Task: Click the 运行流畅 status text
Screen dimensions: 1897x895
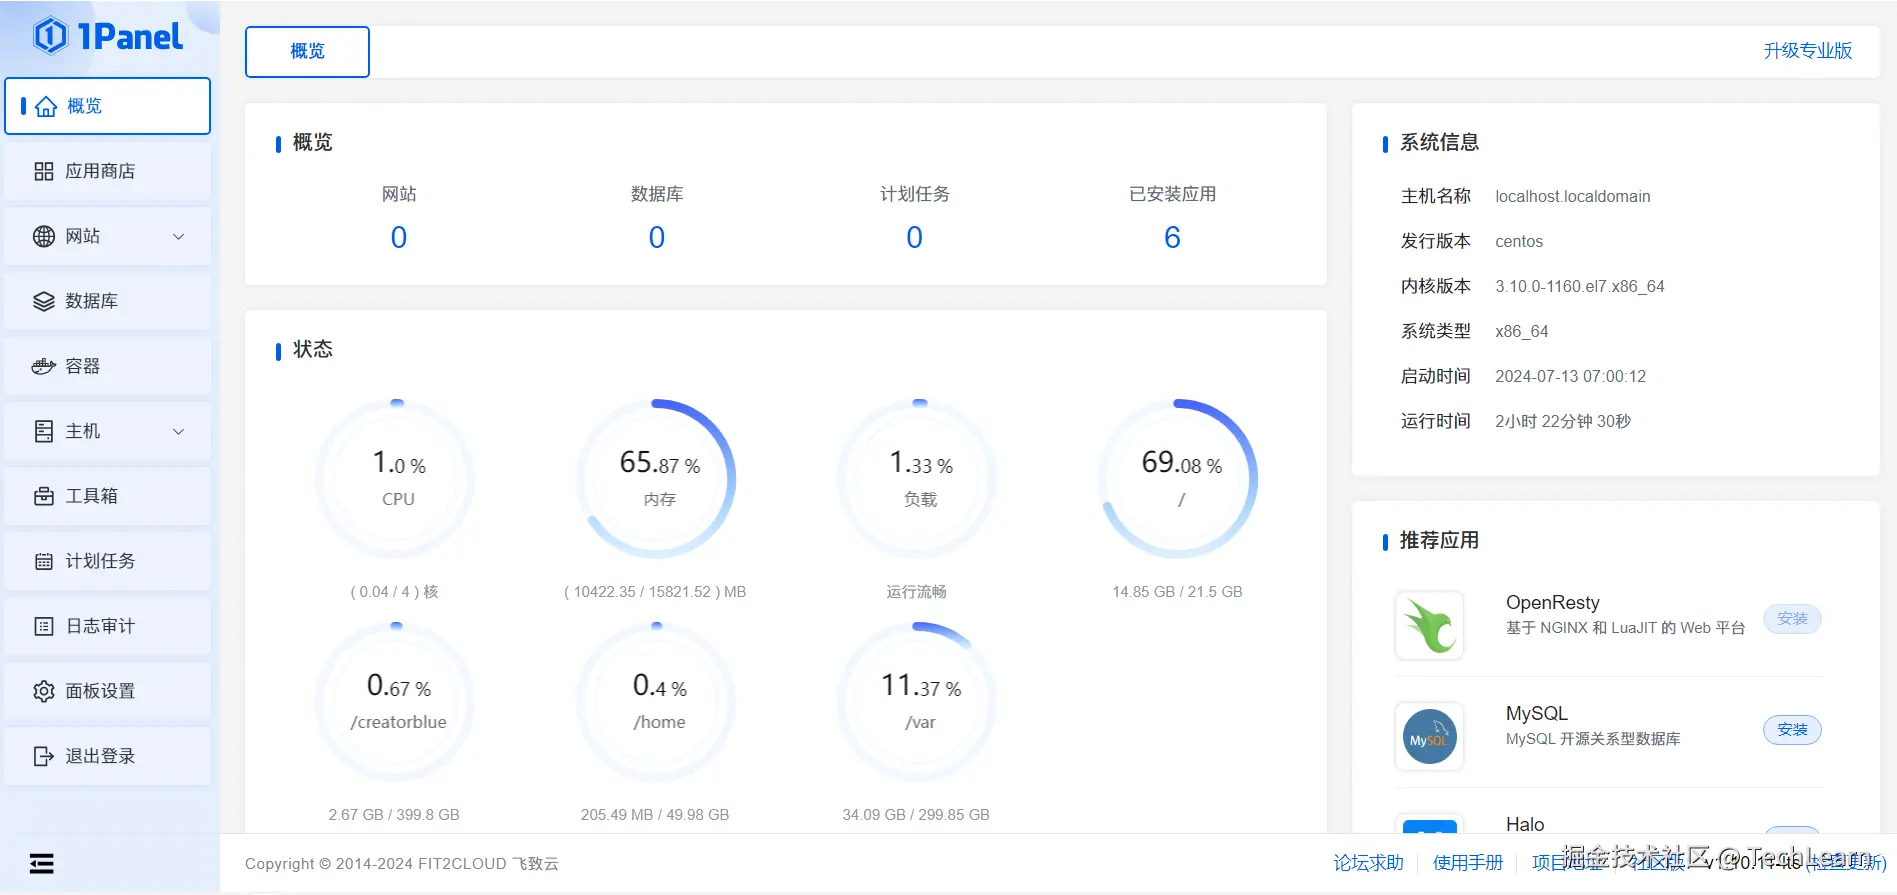Action: coord(916,592)
